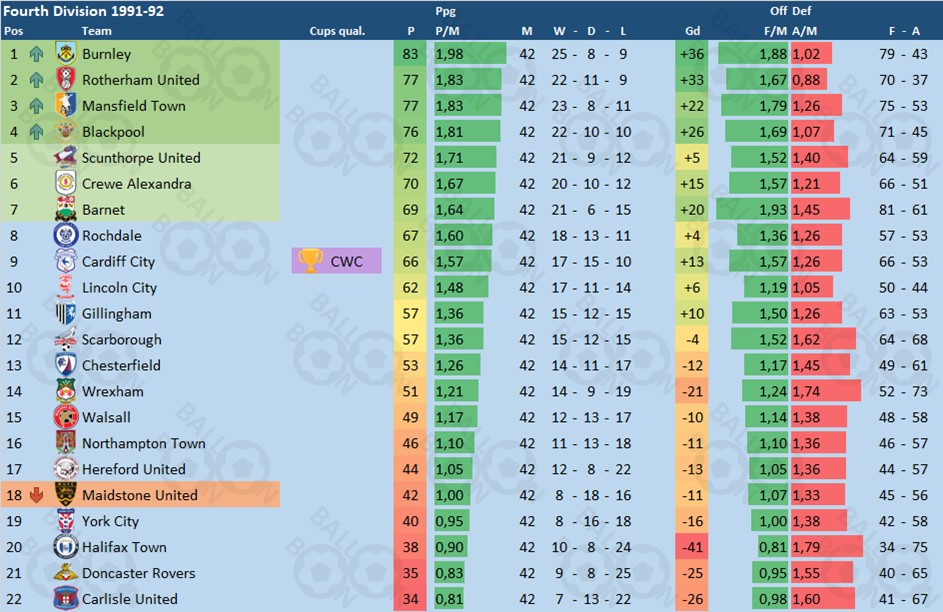
Task: Click the Fourth Division 1991-92 title
Action: 84,11
